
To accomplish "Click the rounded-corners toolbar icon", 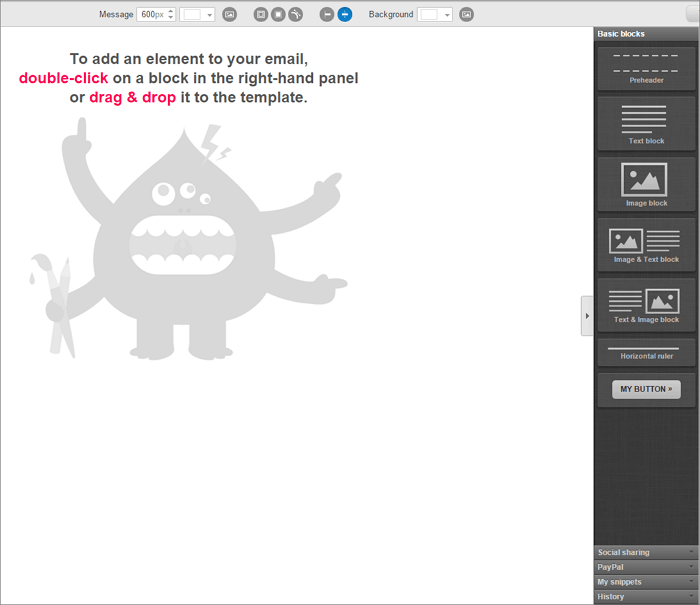I will tap(296, 15).
